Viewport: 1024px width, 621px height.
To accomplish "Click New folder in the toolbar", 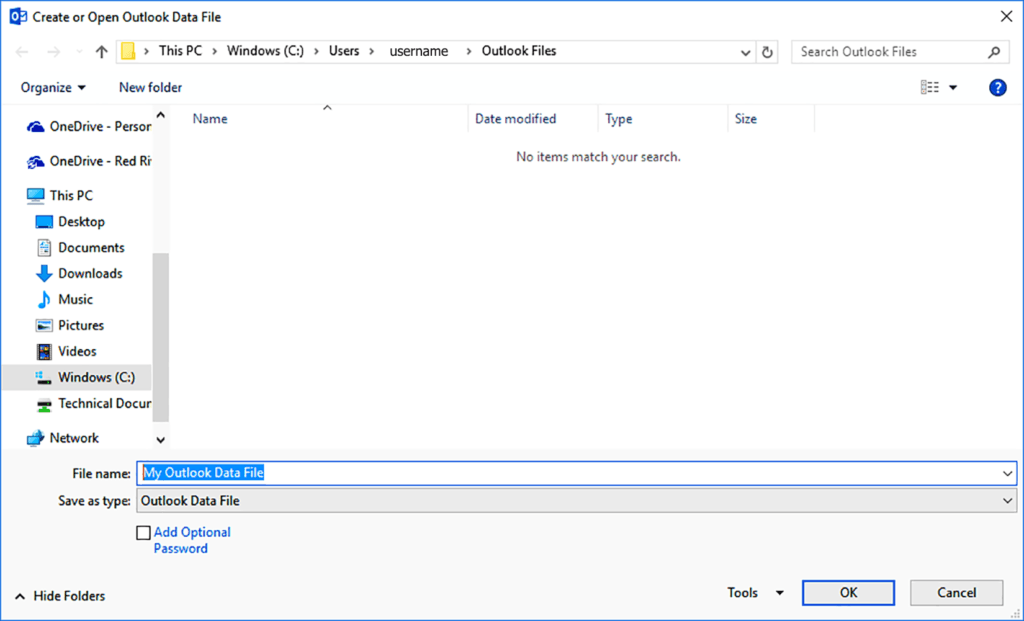I will point(150,88).
